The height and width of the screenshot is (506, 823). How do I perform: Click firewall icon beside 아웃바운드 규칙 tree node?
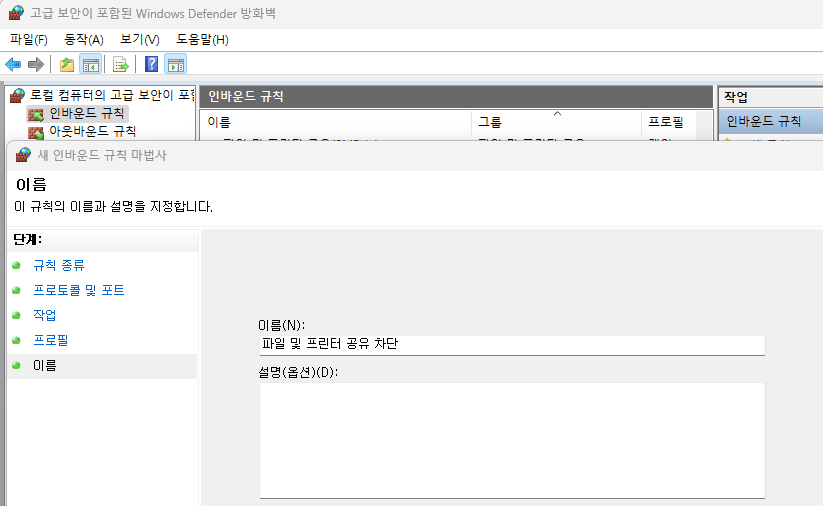36,132
